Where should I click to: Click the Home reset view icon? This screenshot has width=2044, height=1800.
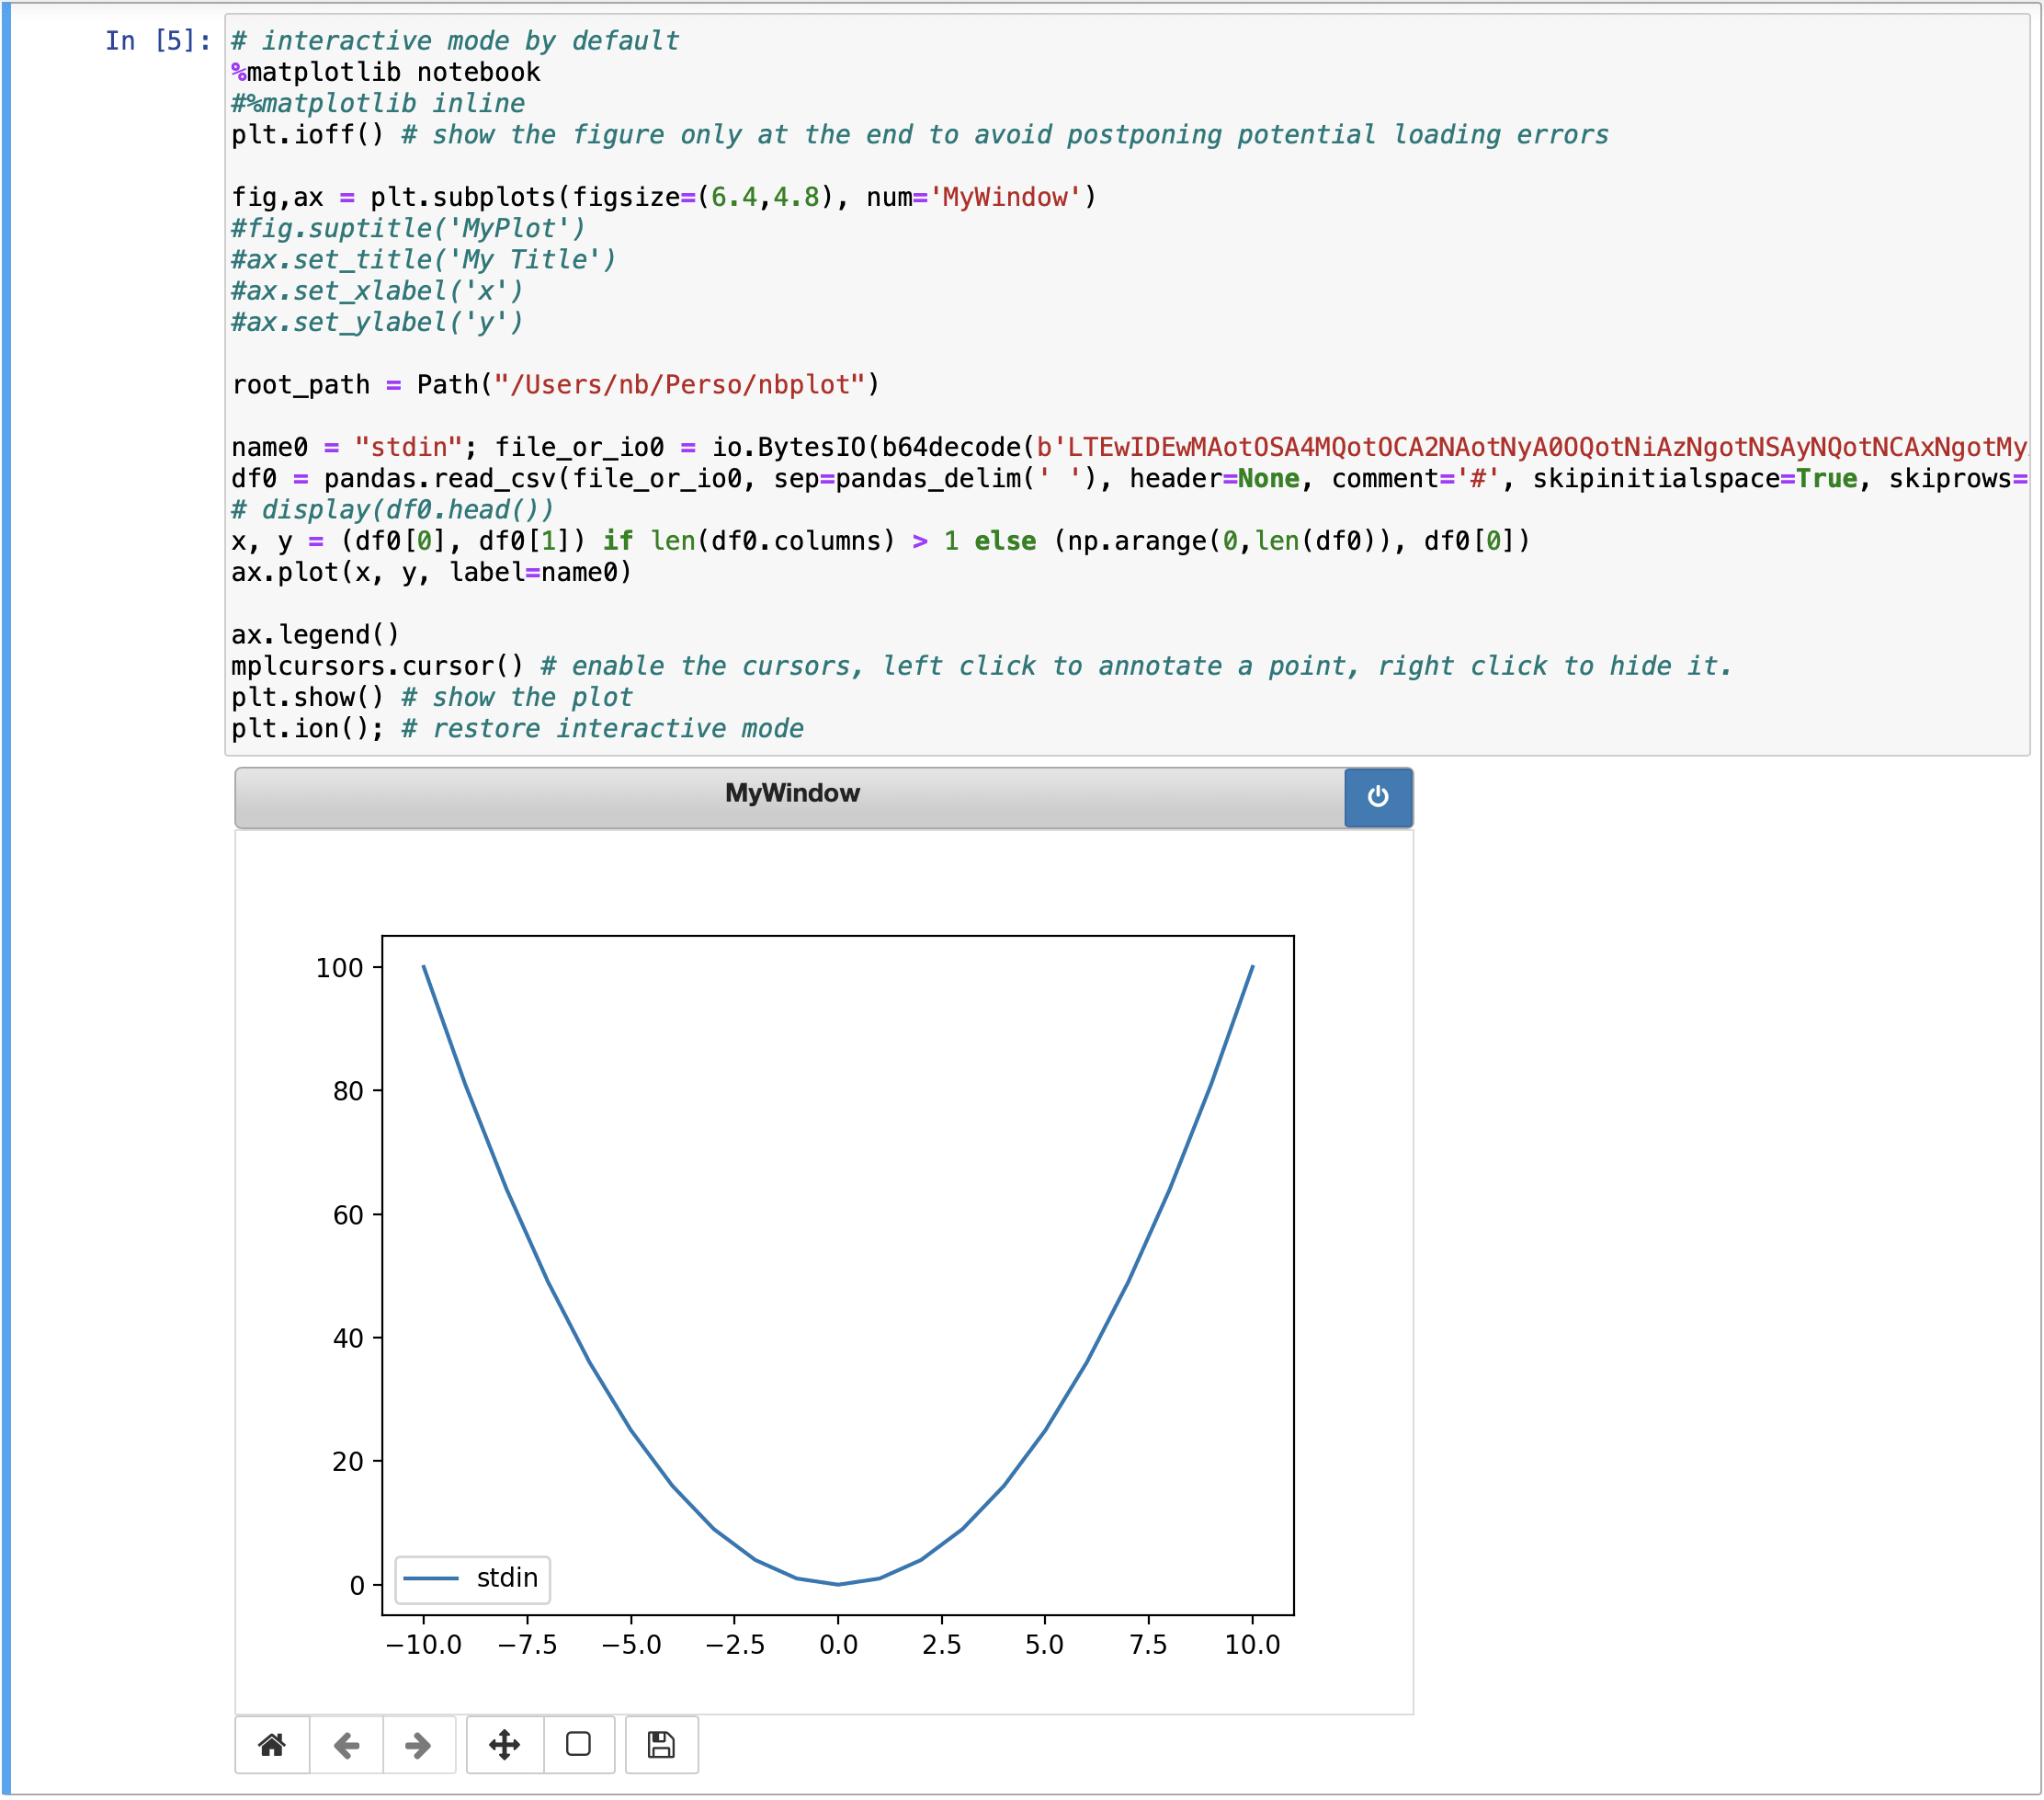(272, 1745)
